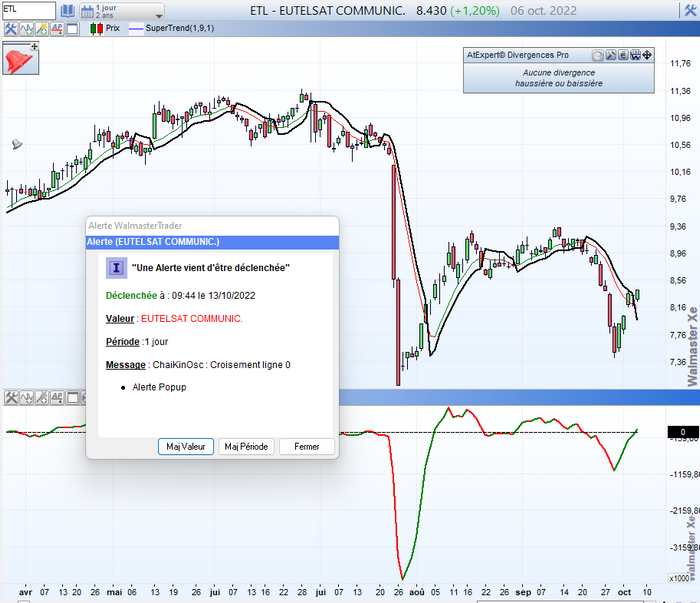
Task: Click the move arrows icon on Divergences Pro
Action: point(647,55)
